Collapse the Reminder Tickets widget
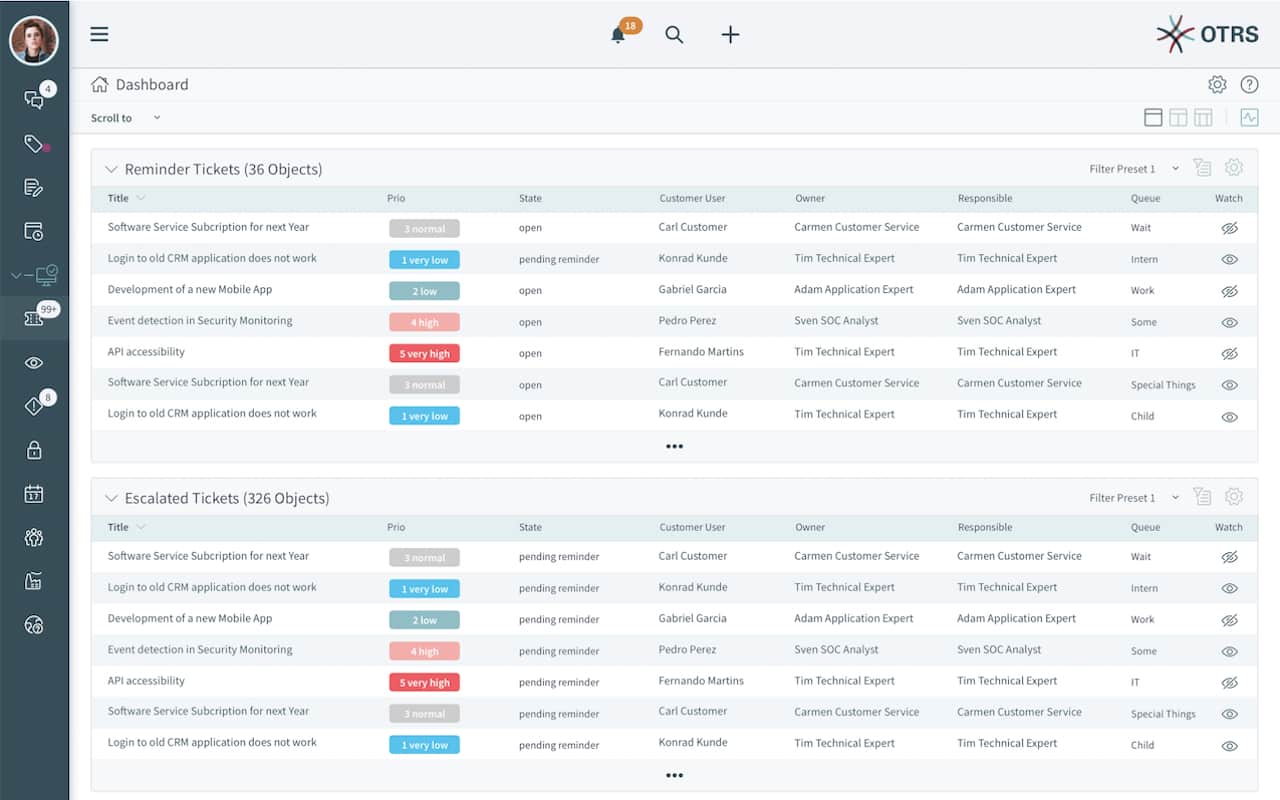 click(x=110, y=169)
